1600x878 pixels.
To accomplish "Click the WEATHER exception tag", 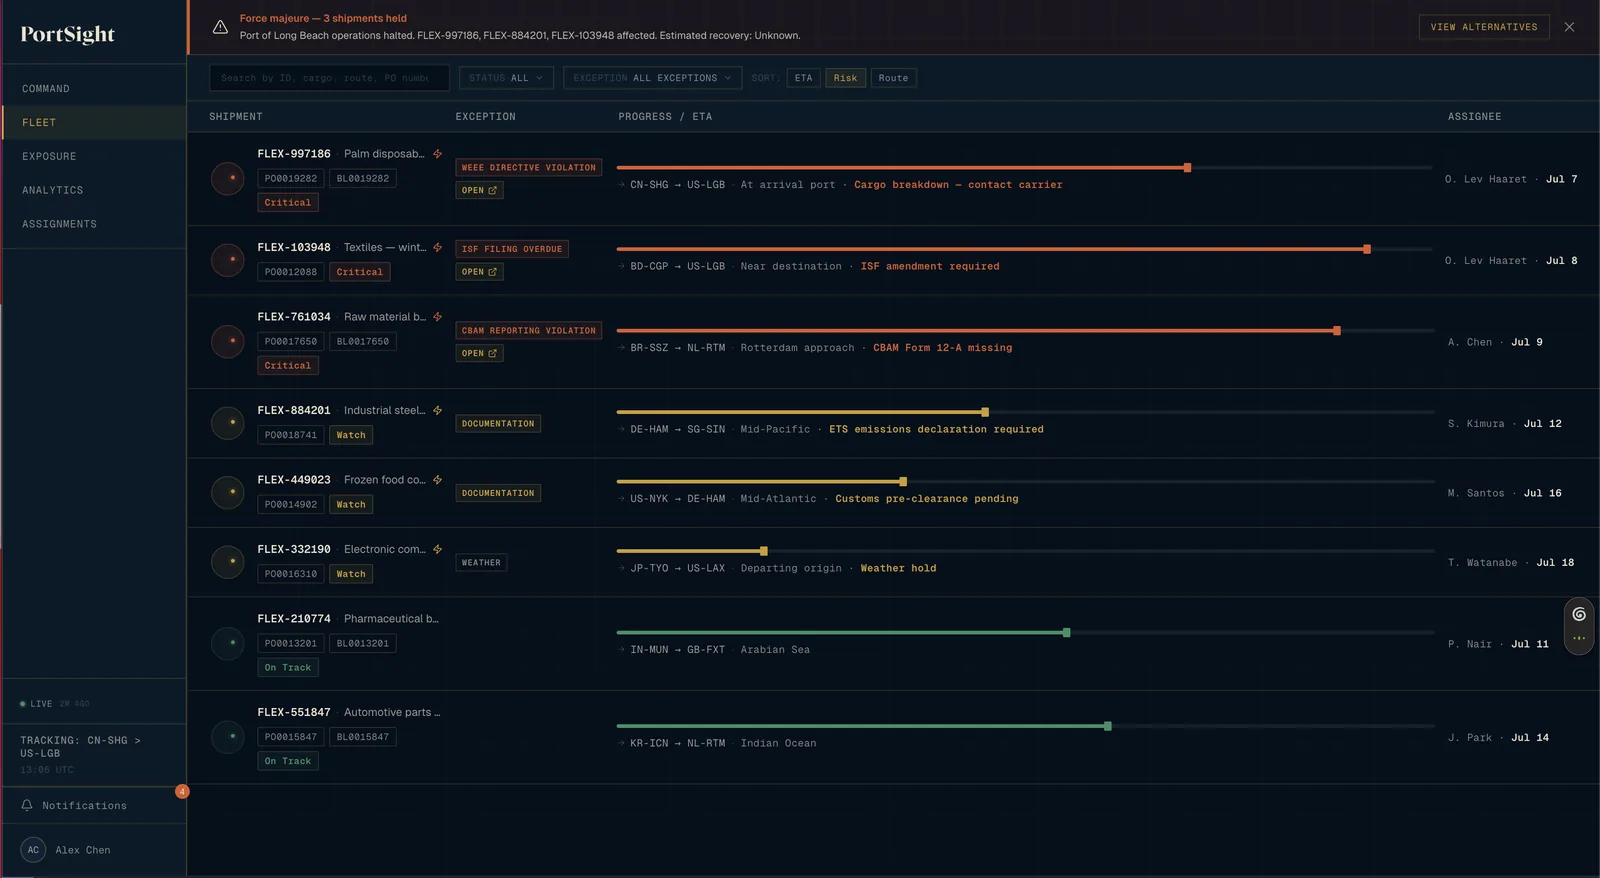I will click(x=481, y=562).
